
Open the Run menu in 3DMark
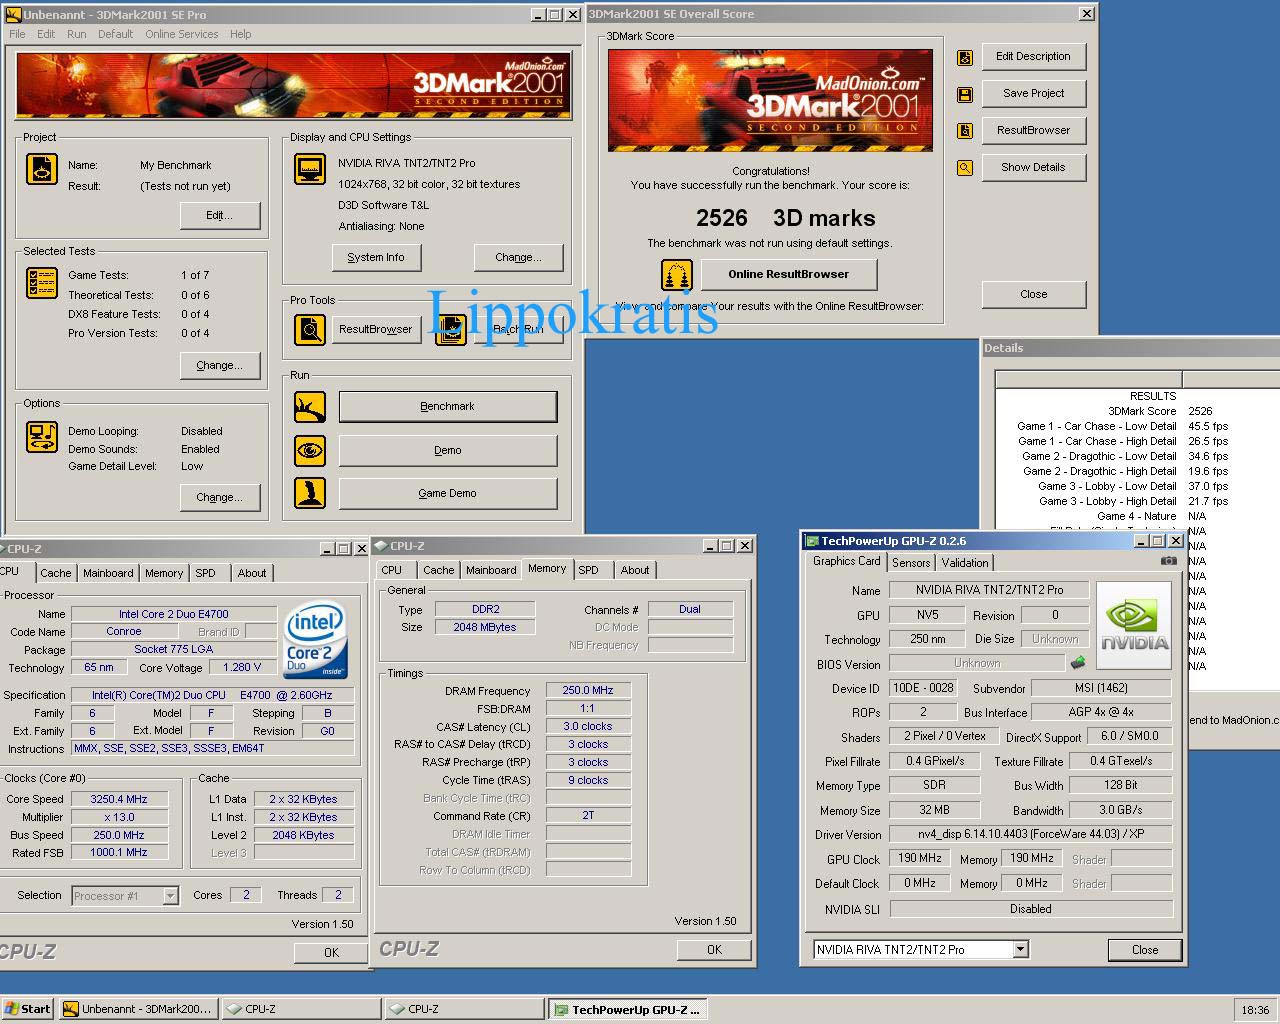click(x=76, y=34)
